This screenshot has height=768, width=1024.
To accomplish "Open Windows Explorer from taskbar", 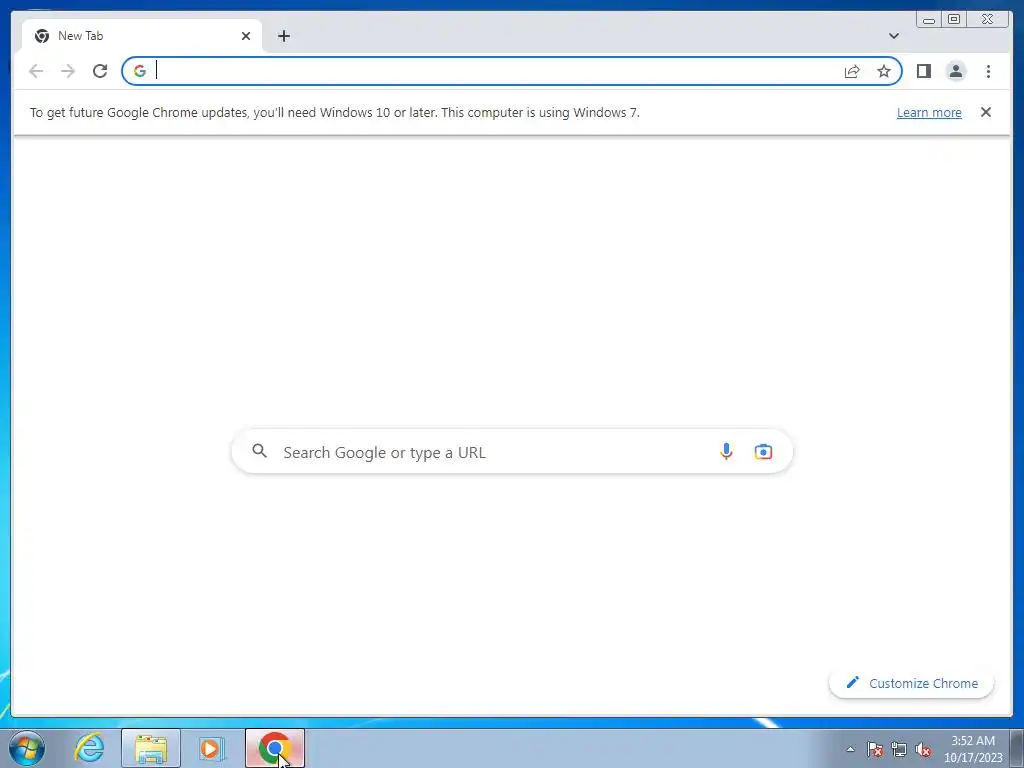I will coord(150,748).
